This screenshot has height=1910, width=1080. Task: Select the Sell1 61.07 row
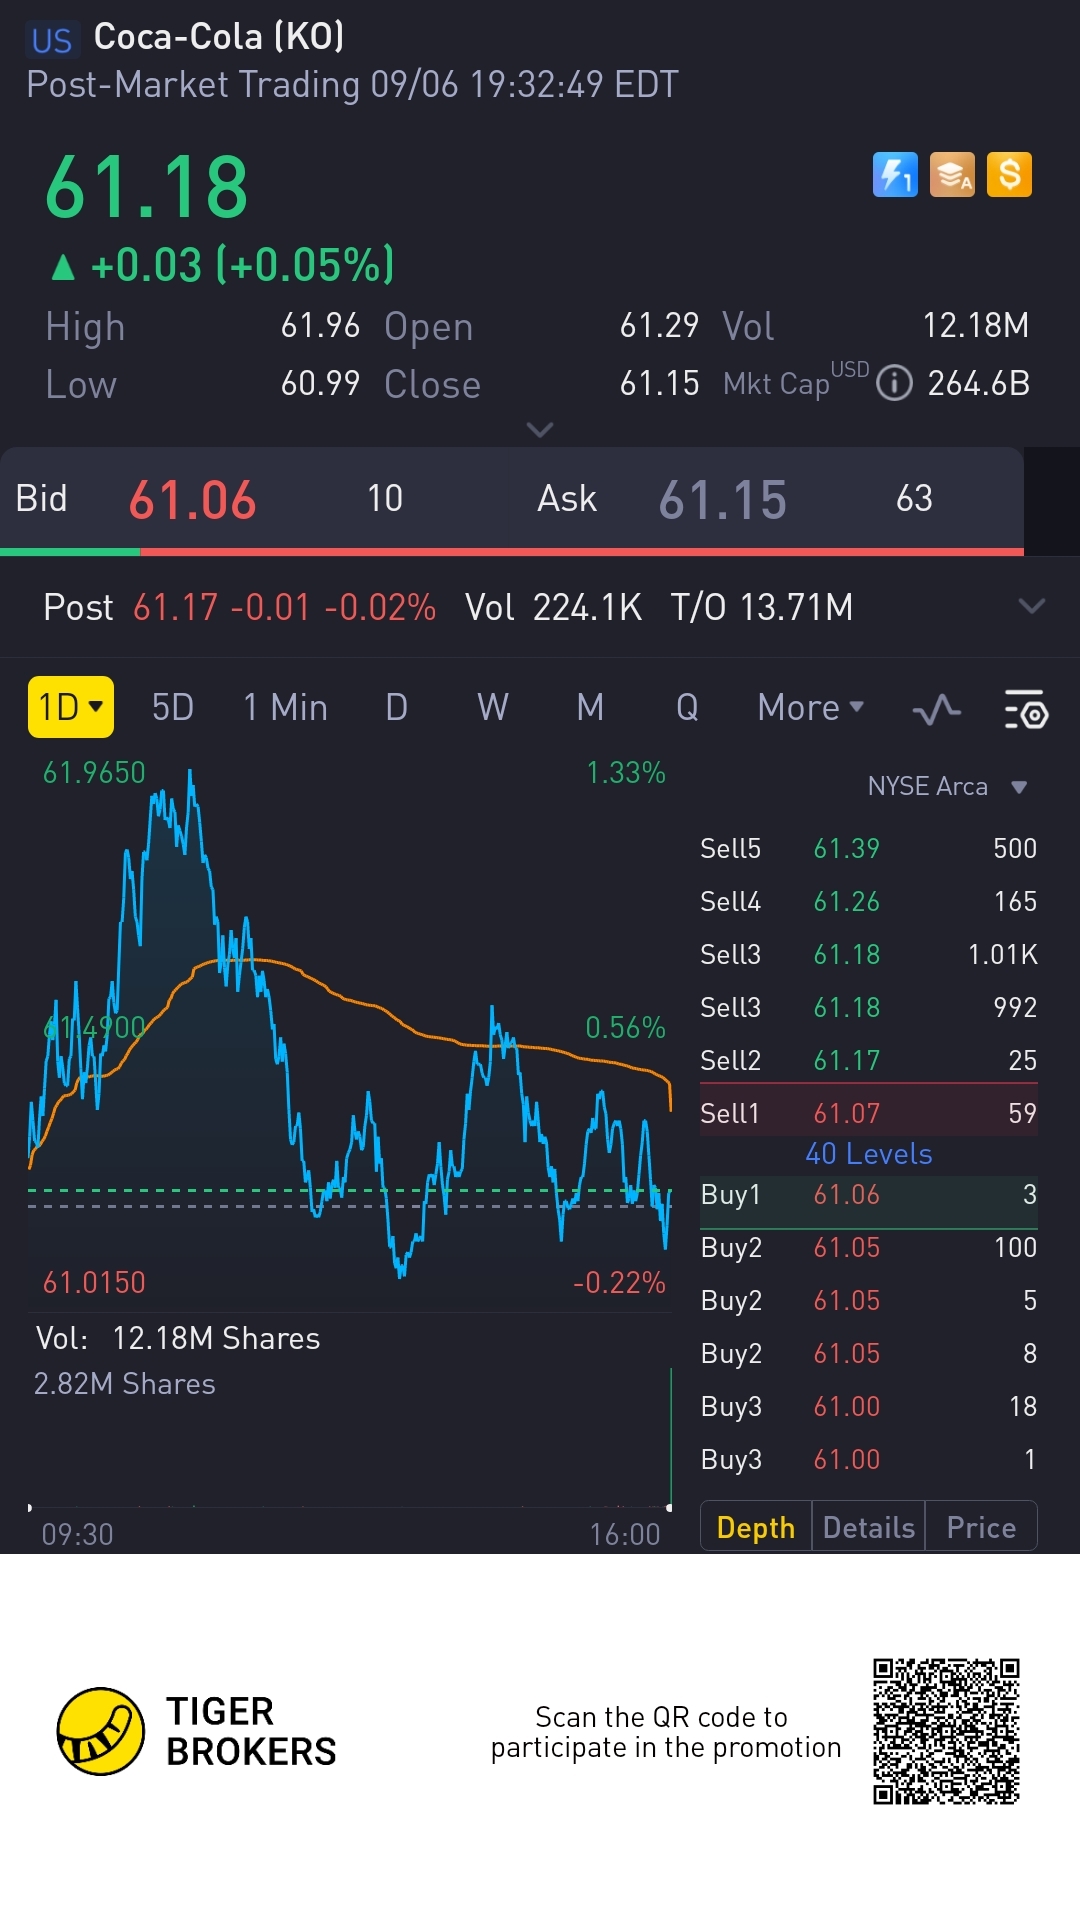tap(869, 1111)
